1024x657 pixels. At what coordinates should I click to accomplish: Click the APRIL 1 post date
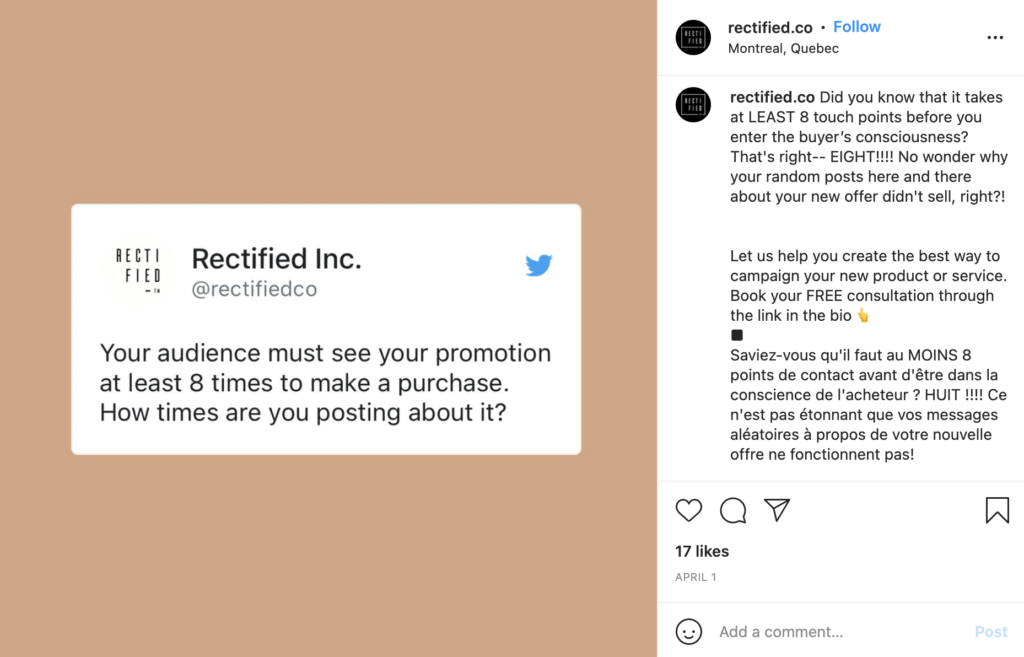pyautogui.click(x=696, y=577)
